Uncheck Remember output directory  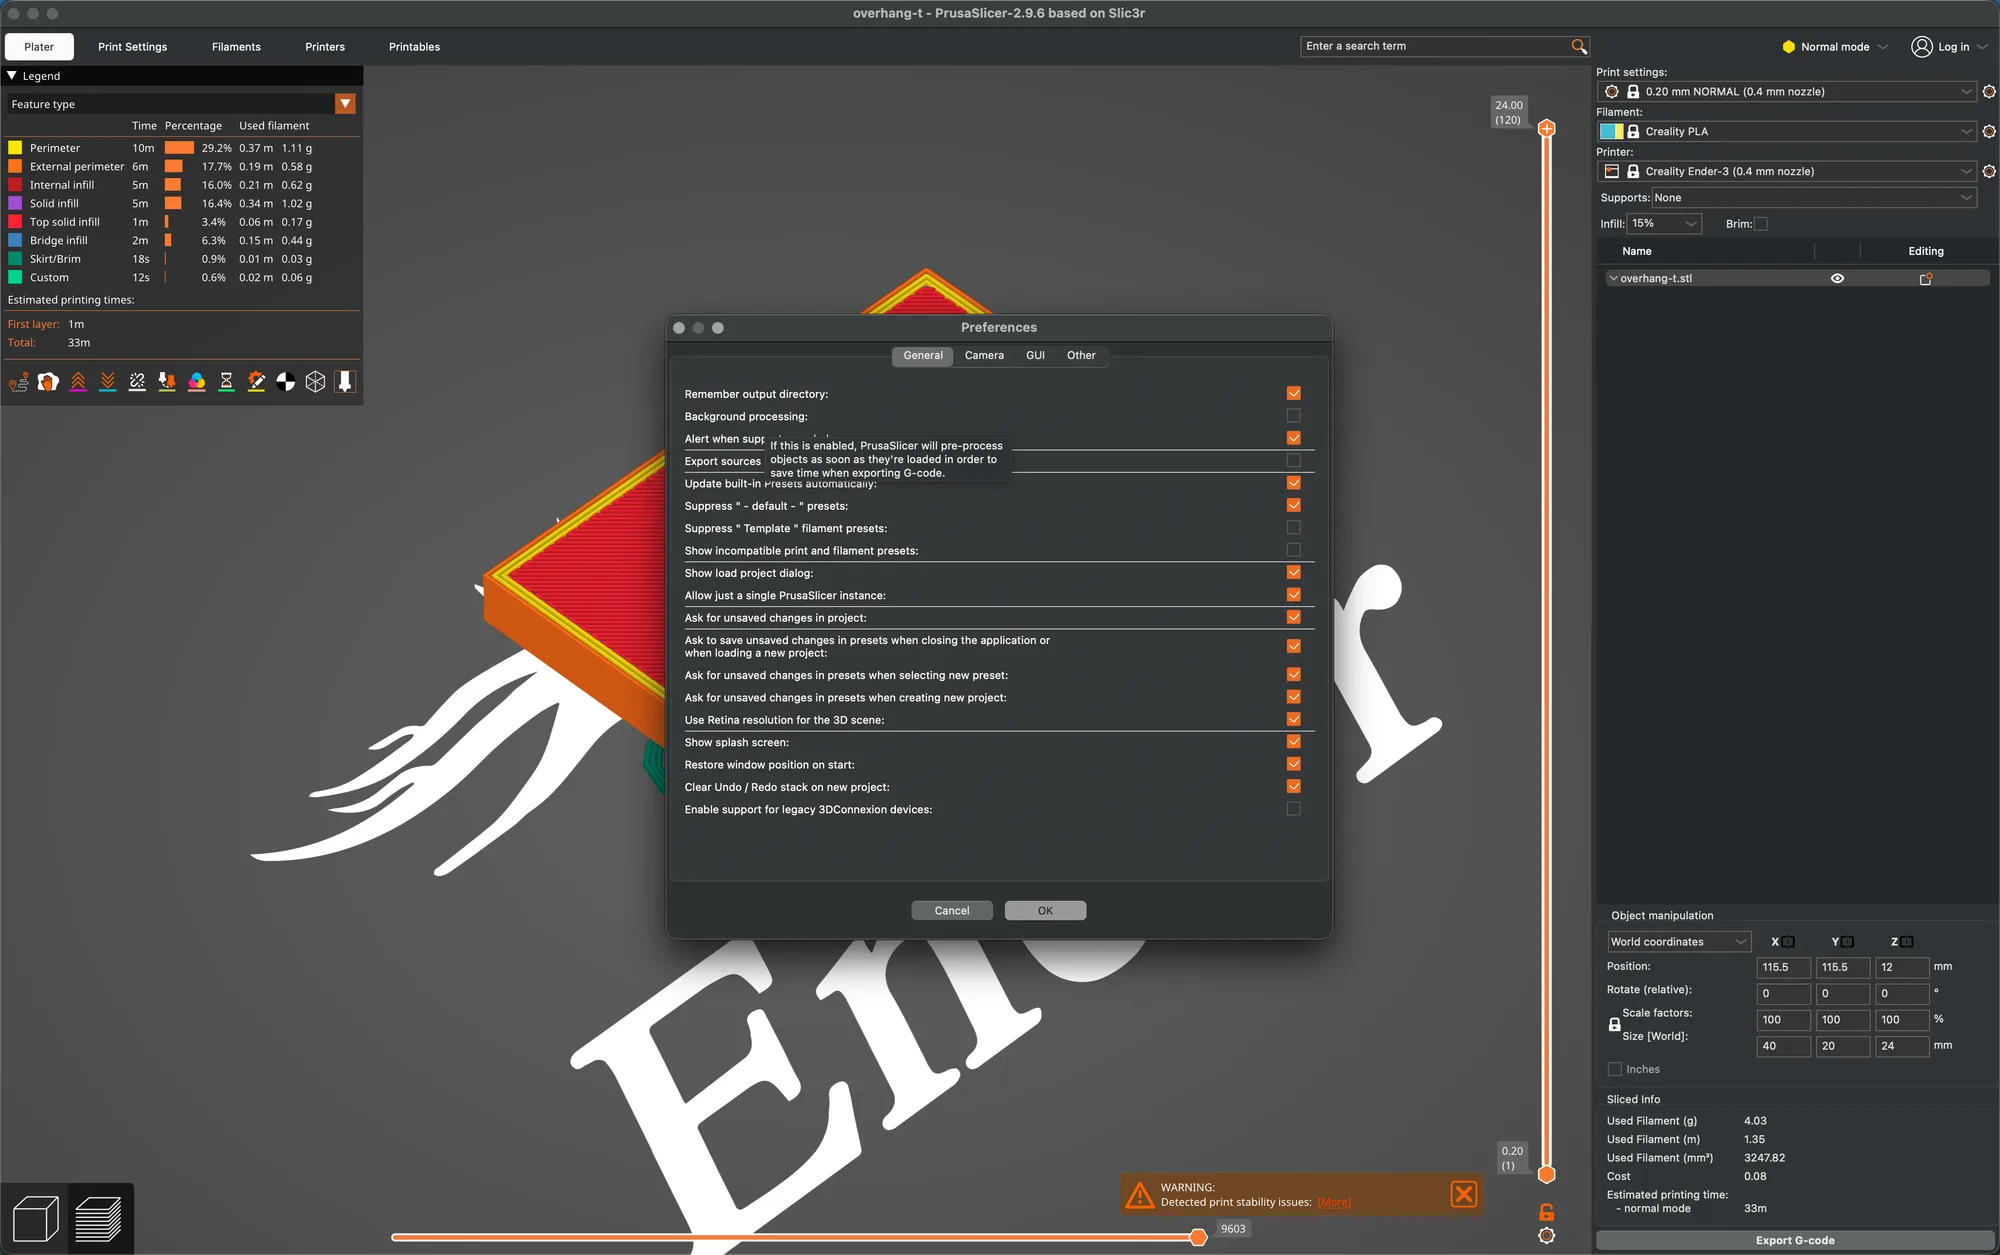pyautogui.click(x=1293, y=394)
